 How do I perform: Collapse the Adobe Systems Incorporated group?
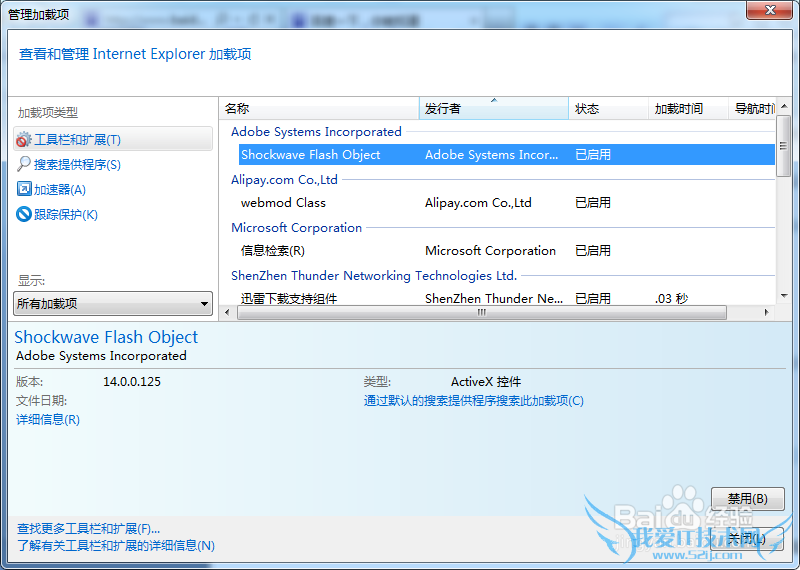coord(316,132)
